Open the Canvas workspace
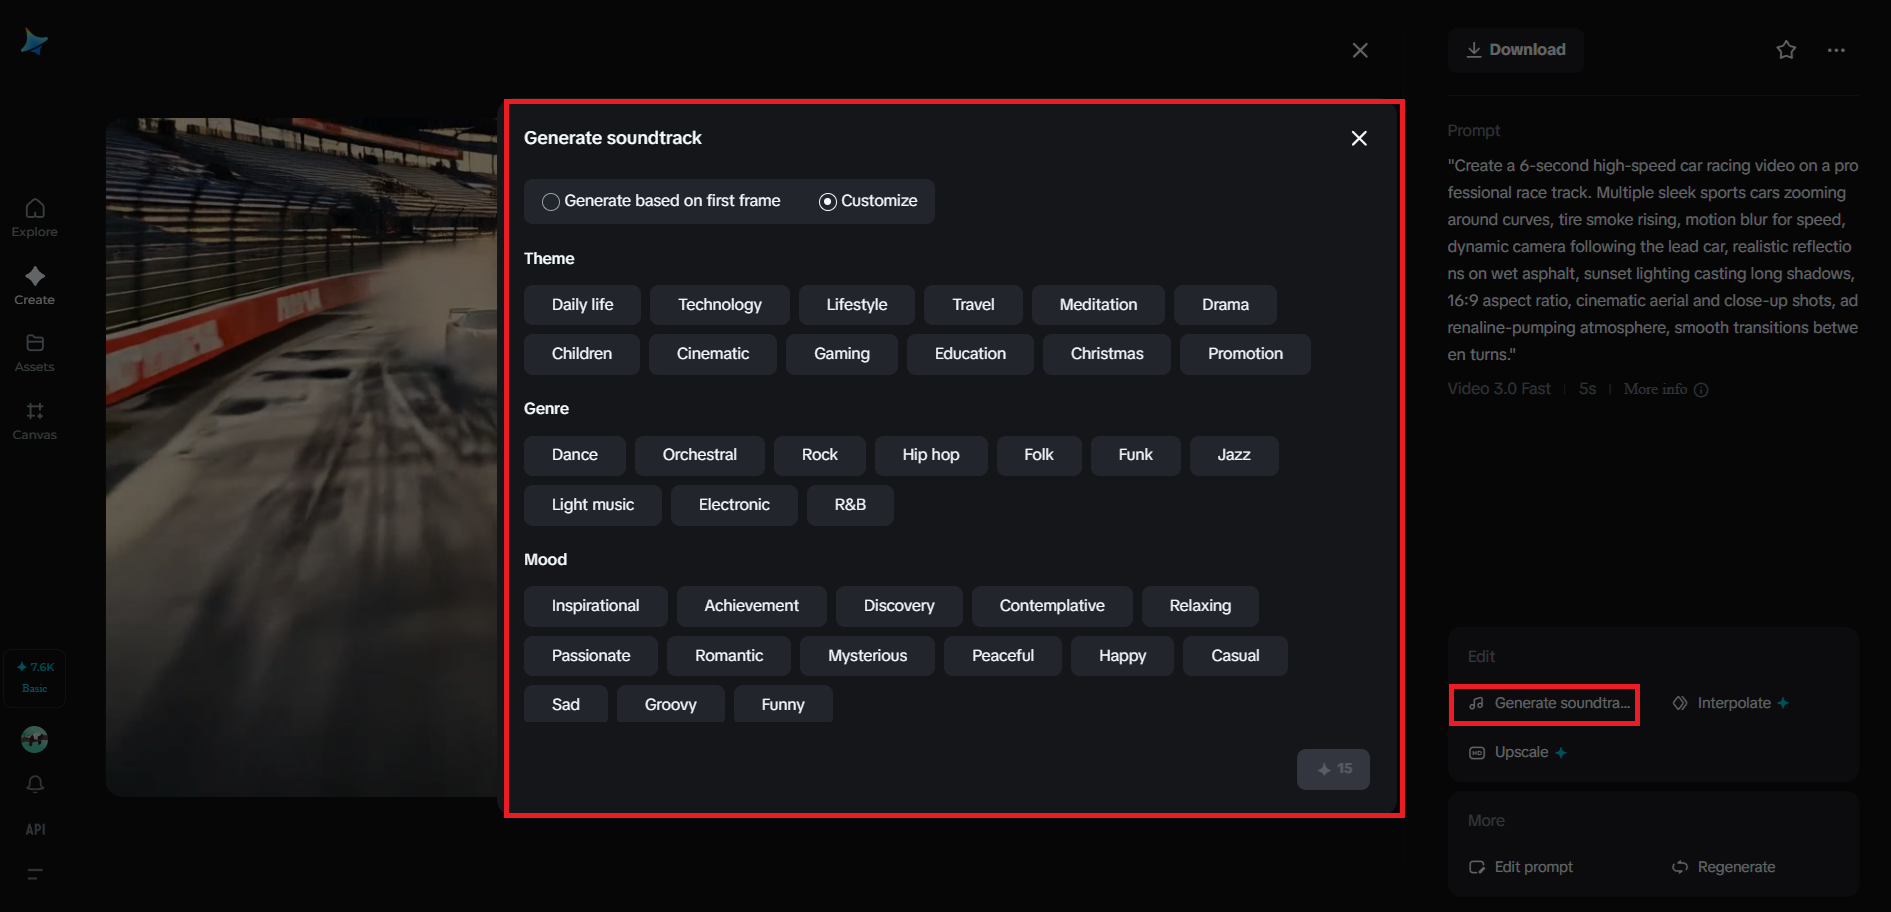Screen dimensions: 1891x912 click(35, 420)
